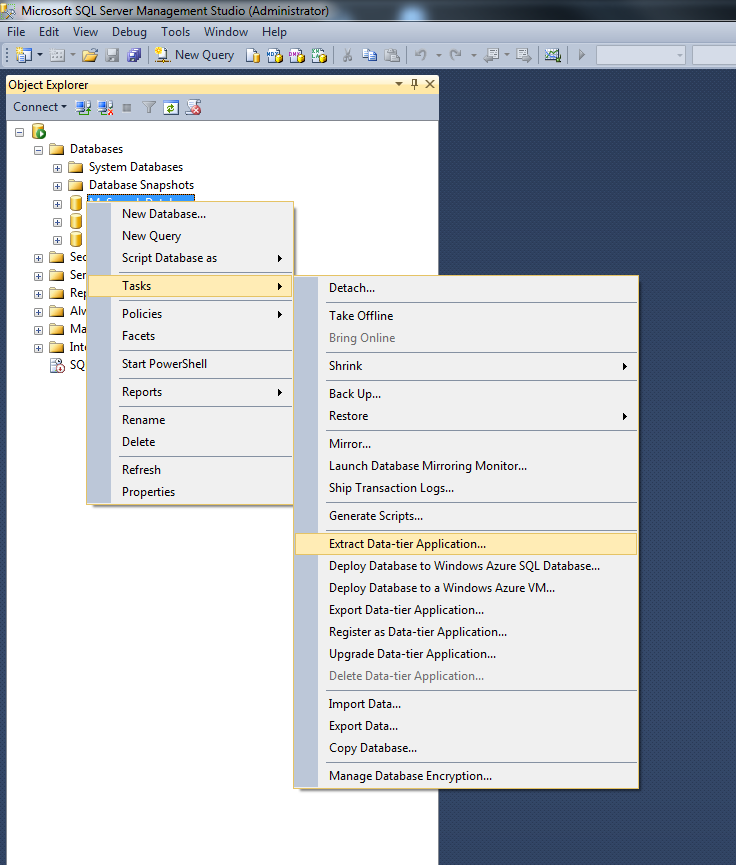Click the Refresh icon in Object Explorer toolbar
Viewport: 736px width, 865px height.
(x=171, y=108)
